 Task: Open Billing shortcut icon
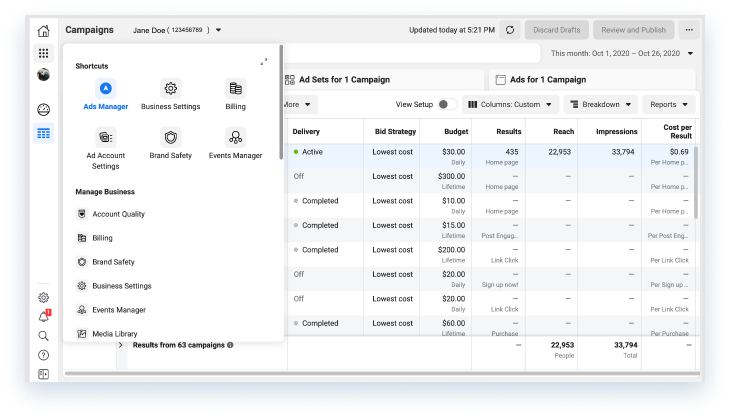point(236,94)
